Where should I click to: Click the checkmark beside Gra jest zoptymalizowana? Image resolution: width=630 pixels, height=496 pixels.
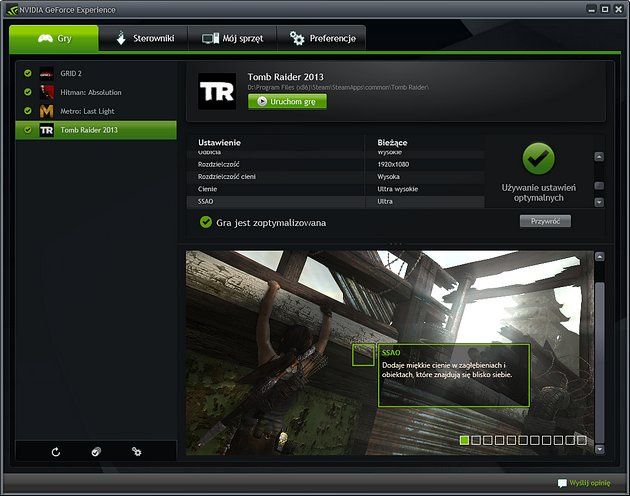206,222
